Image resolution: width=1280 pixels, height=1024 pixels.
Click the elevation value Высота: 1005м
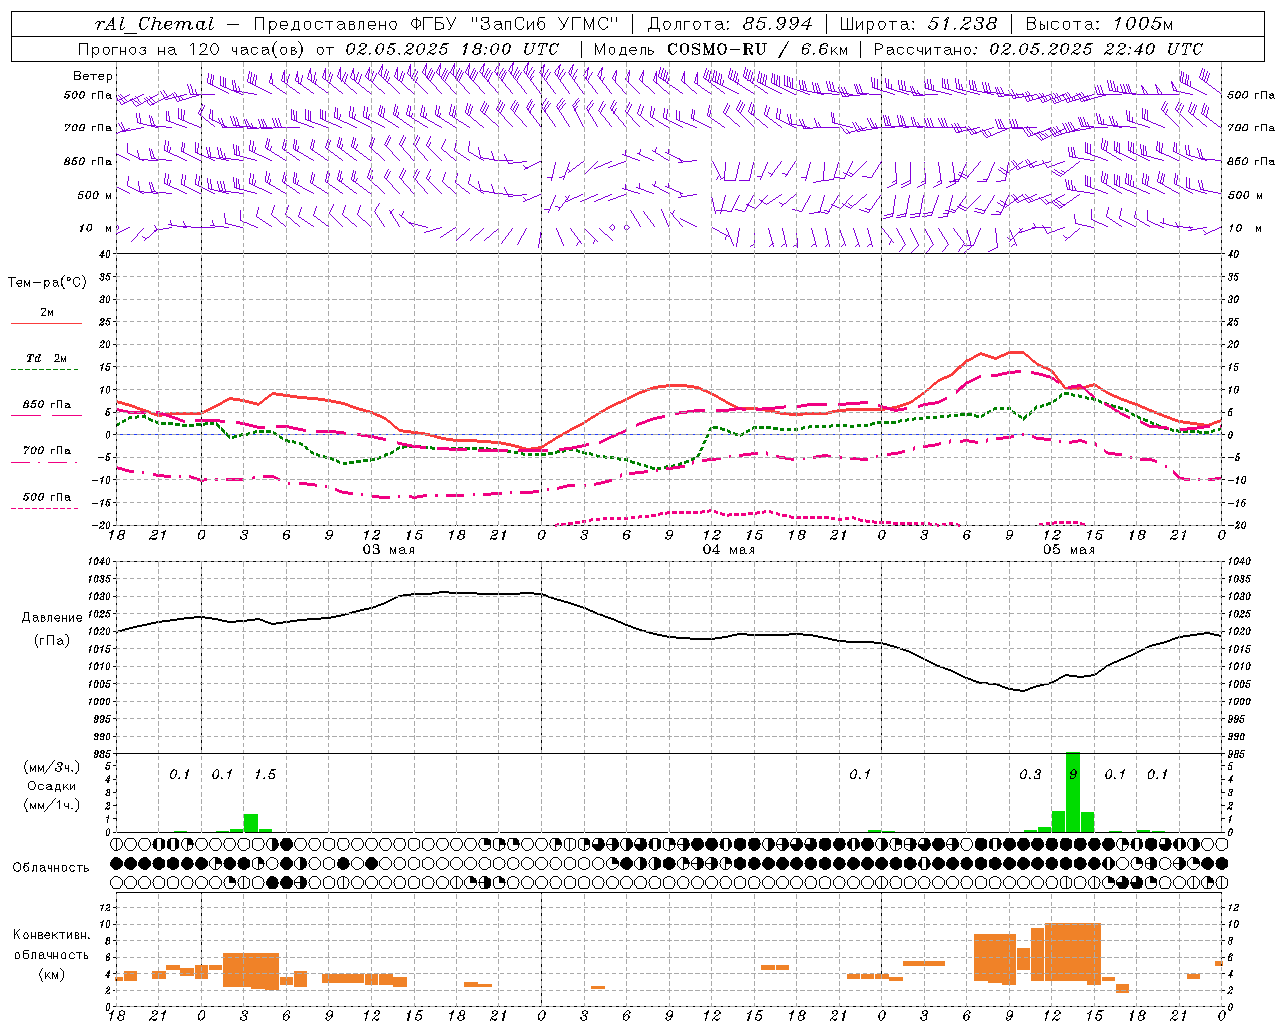(x=1099, y=24)
